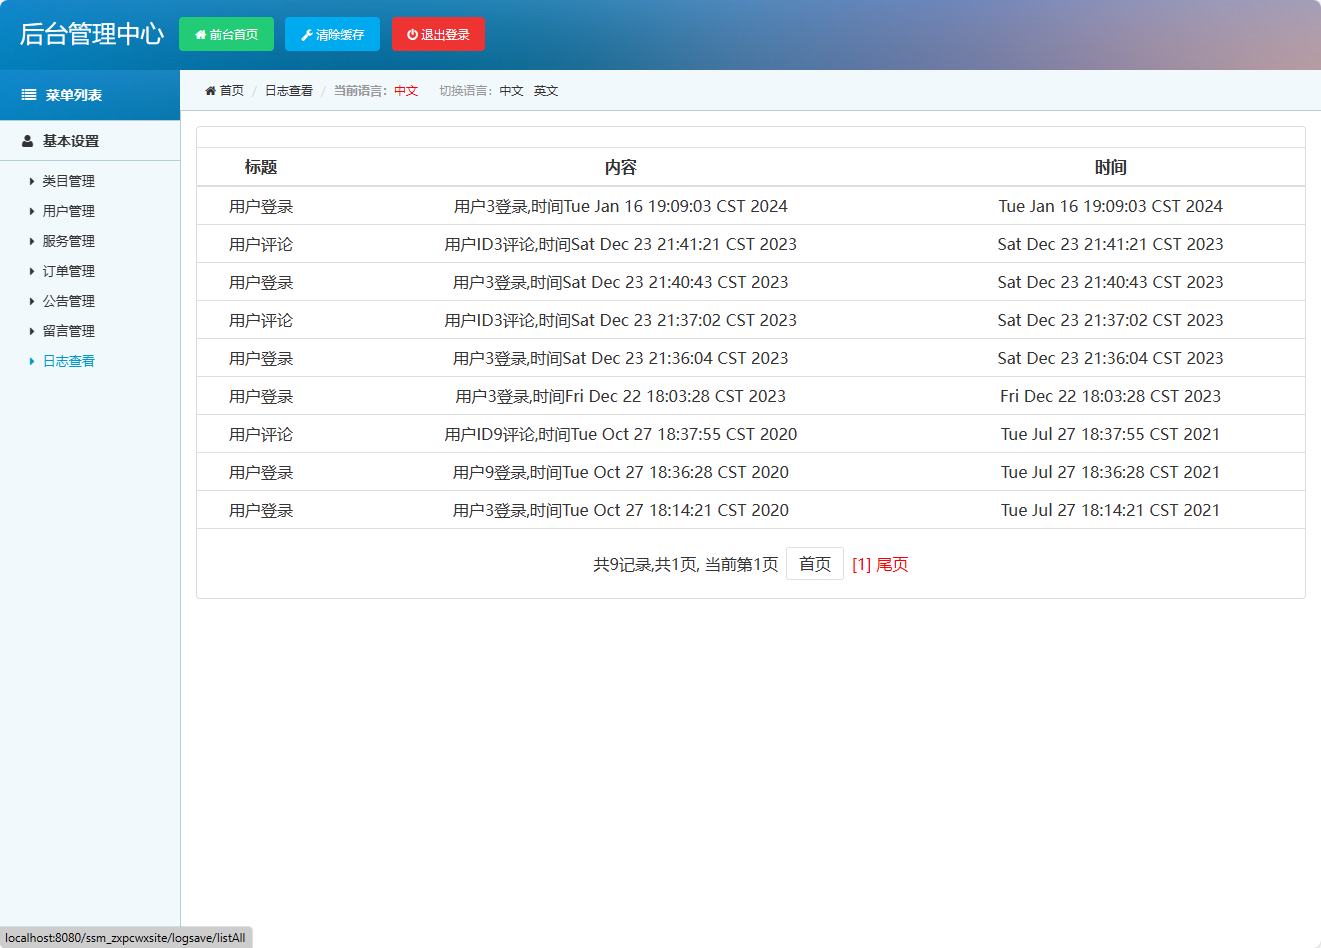The image size is (1321, 948).
Task: Expand 订单管理 using its triangle arrow
Action: [29, 271]
